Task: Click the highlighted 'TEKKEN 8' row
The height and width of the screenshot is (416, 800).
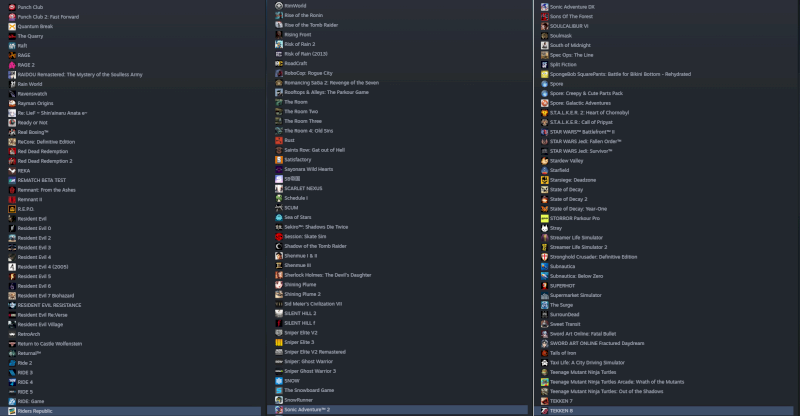Action: 663,410
